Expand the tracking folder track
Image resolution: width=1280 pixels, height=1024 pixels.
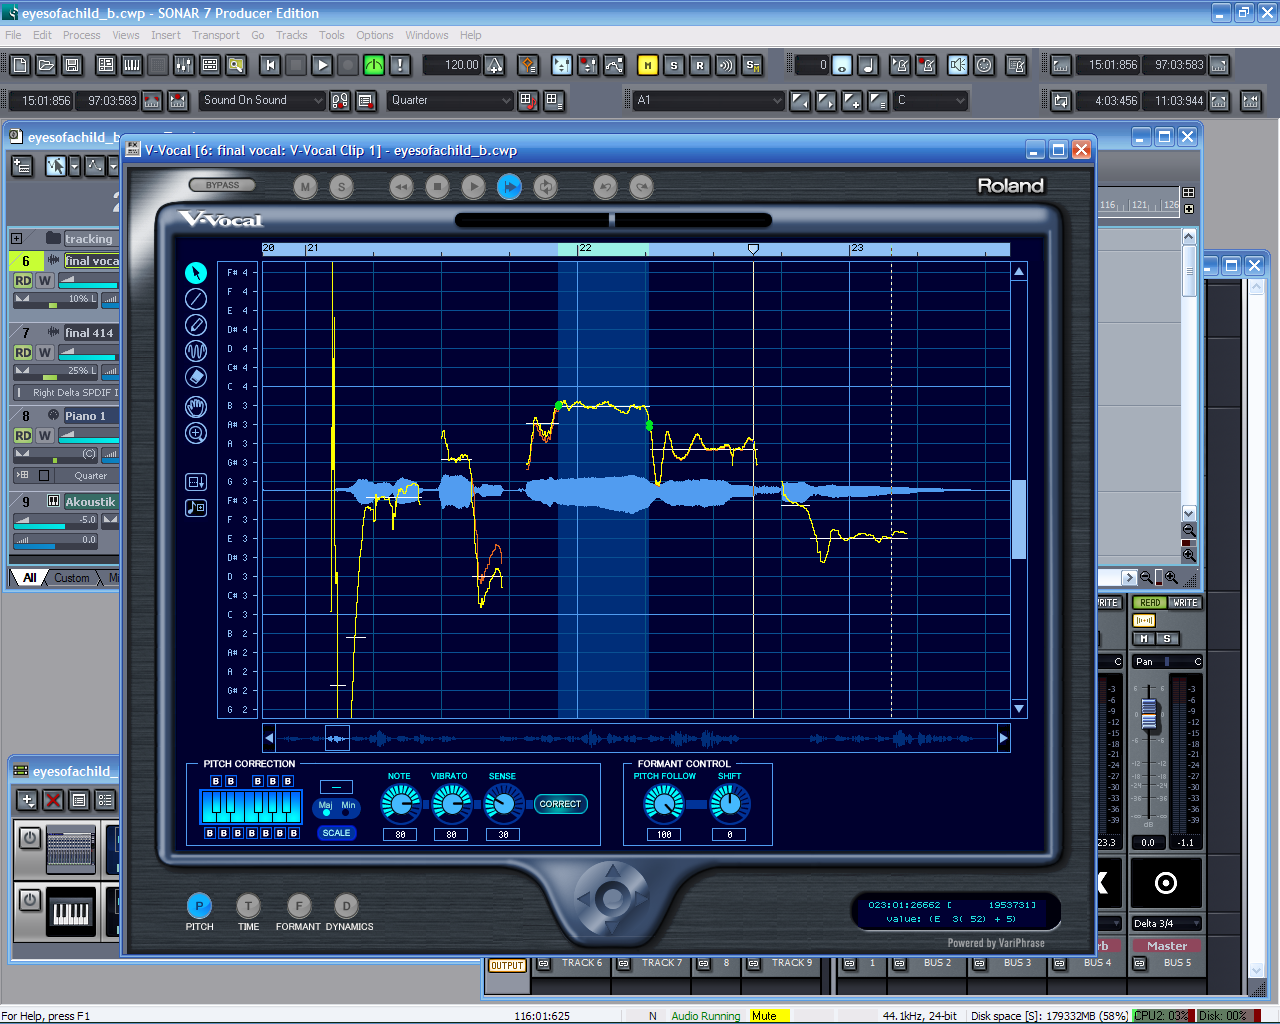[17, 238]
